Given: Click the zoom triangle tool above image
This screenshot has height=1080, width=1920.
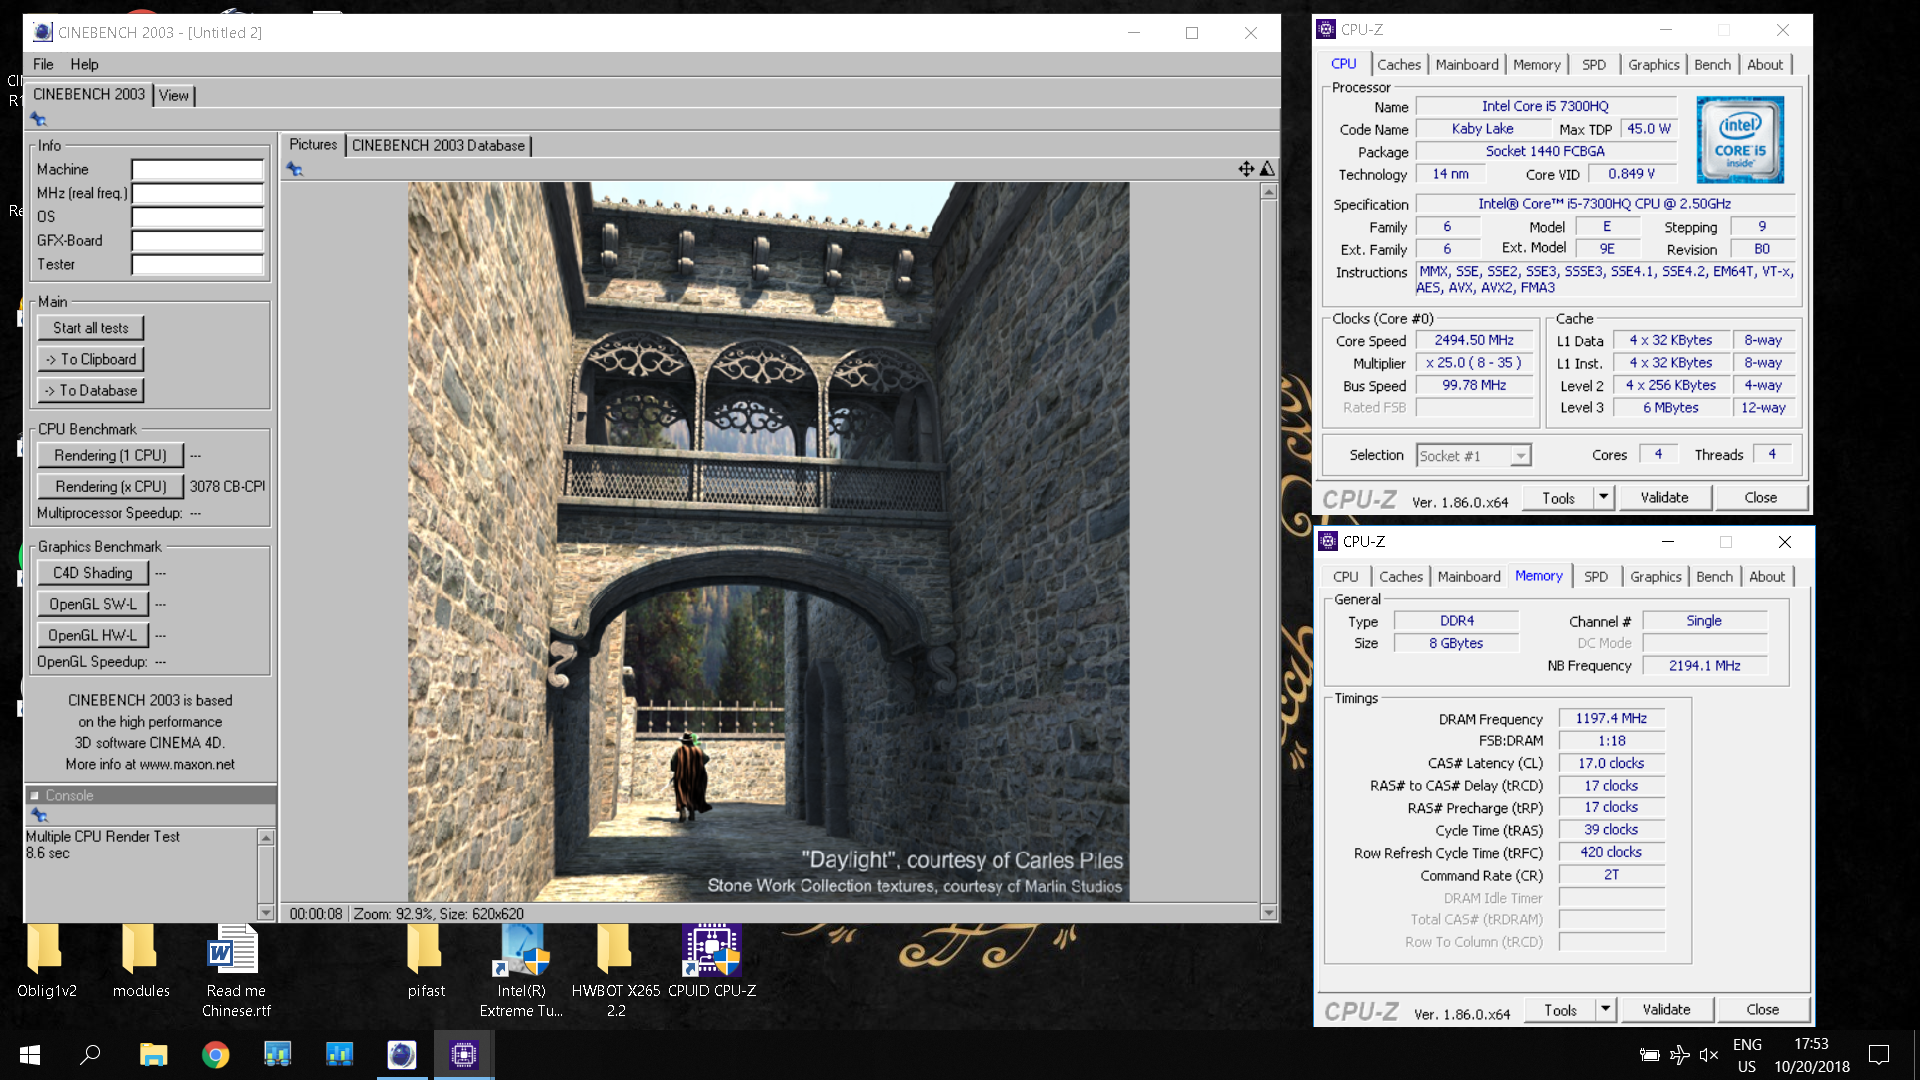Looking at the screenshot, I should click(1267, 169).
